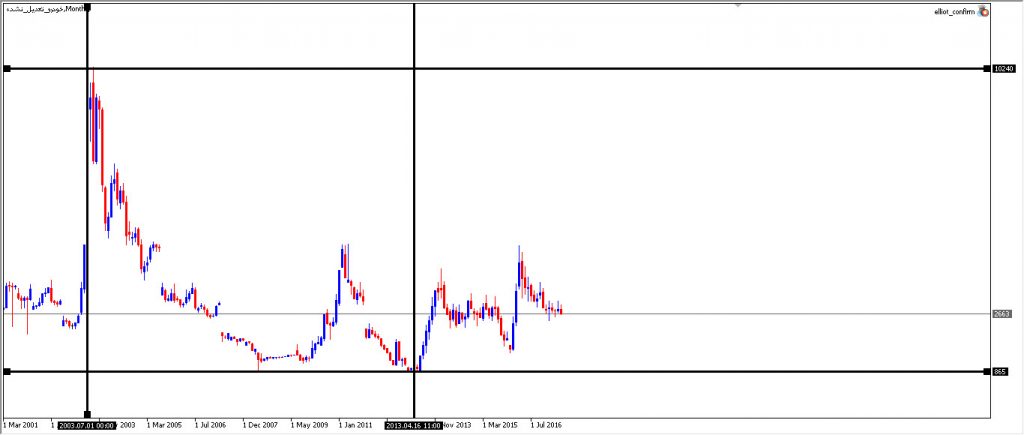Screen dimensions: 1024x435
Task: Click the 1 Jul 2006 axis date
Action: coord(210,425)
